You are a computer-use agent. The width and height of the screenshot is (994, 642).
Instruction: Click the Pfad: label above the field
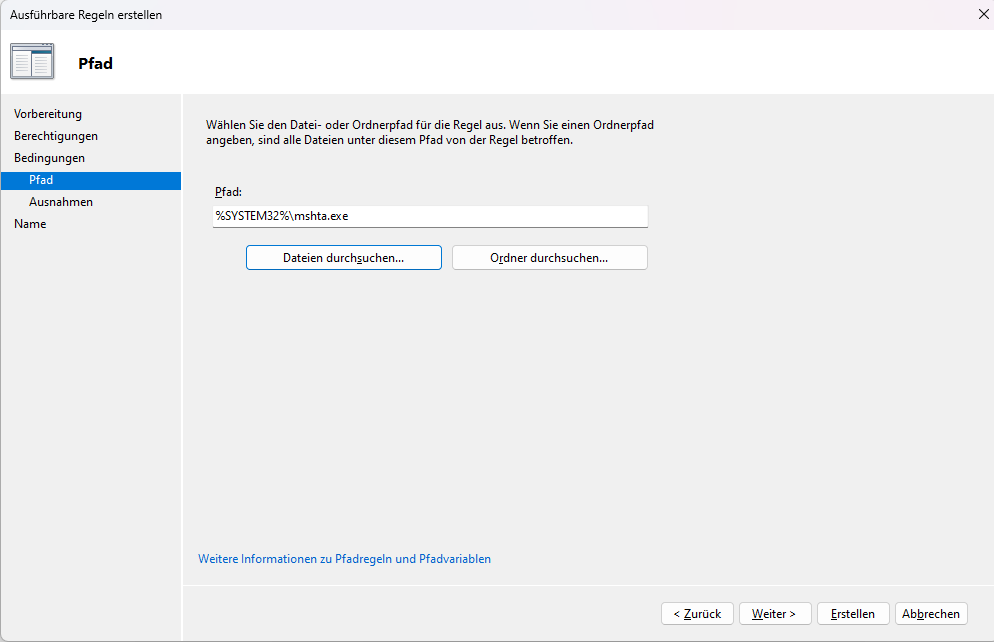tap(229, 191)
